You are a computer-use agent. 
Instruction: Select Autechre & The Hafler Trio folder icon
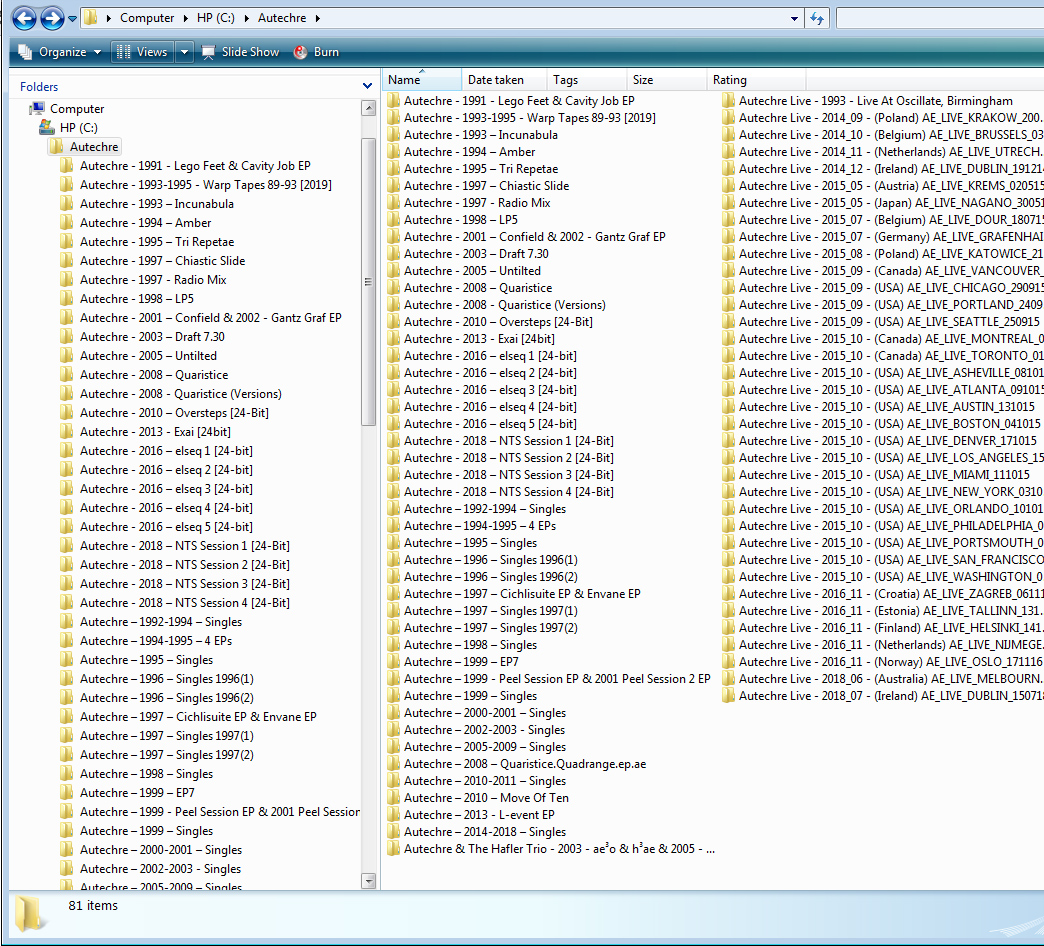pyautogui.click(x=393, y=848)
